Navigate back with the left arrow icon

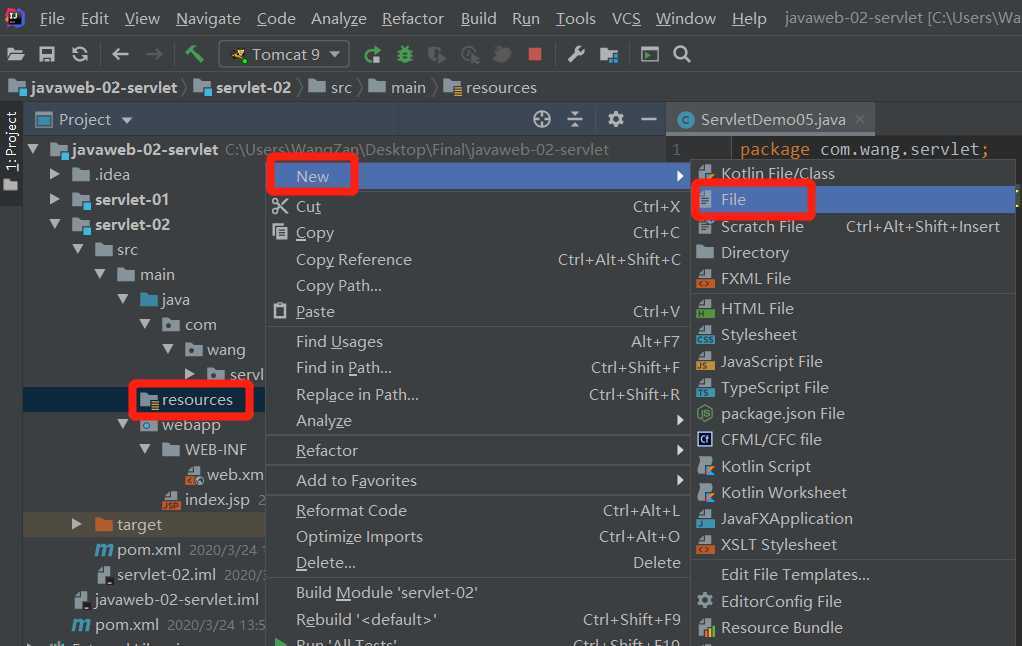click(120, 54)
